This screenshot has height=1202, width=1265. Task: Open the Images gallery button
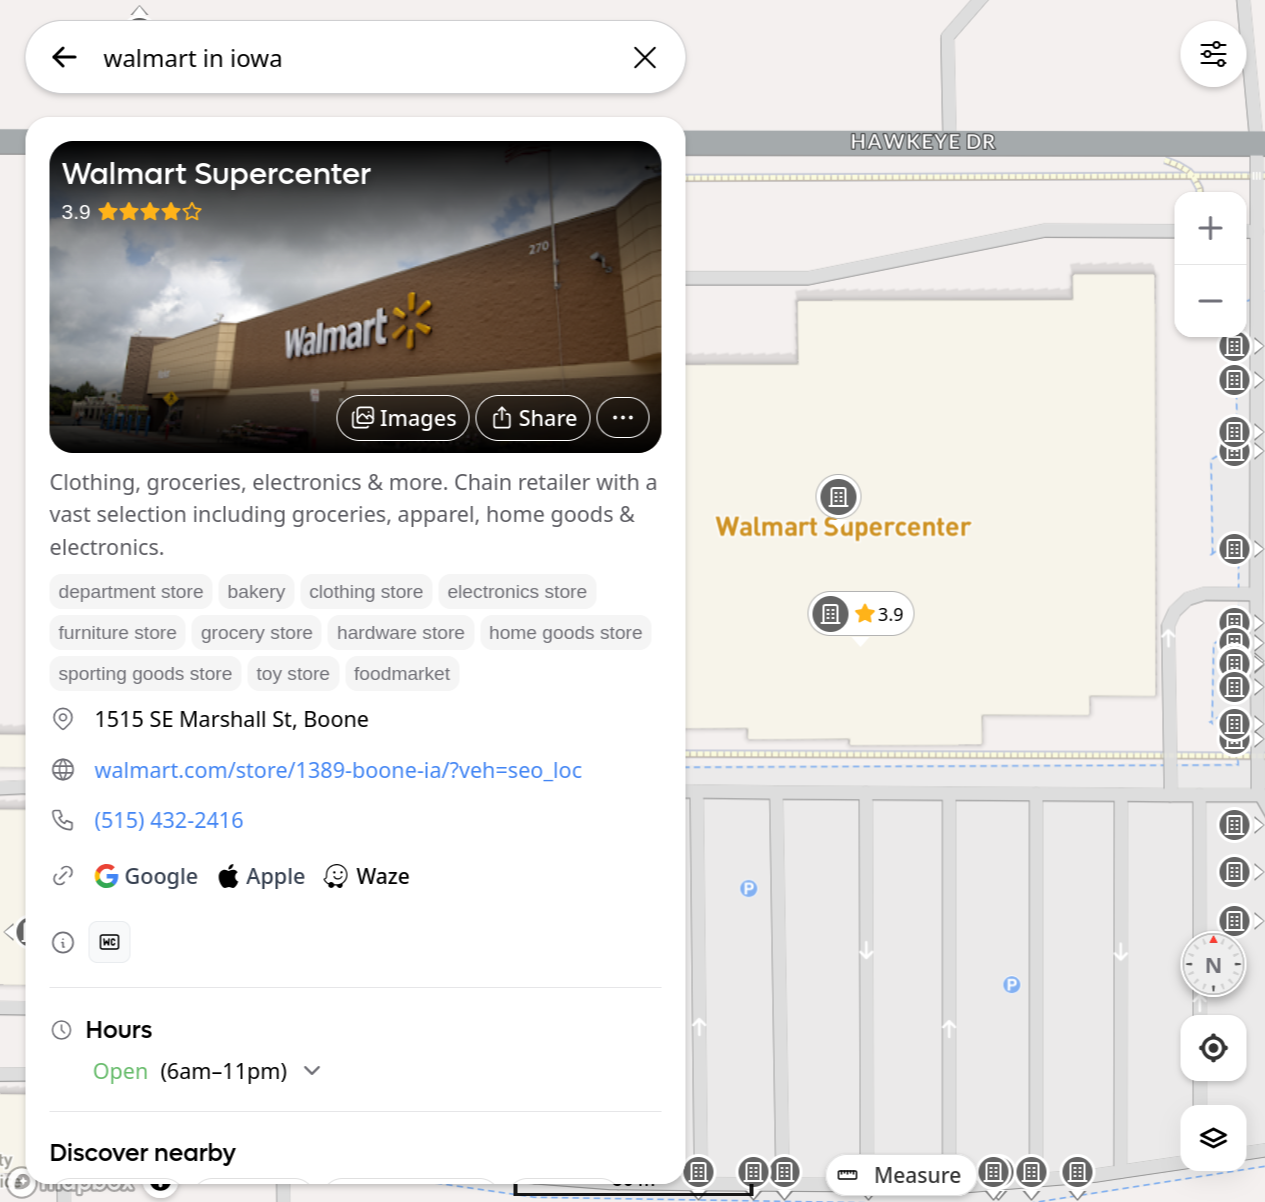coord(403,418)
